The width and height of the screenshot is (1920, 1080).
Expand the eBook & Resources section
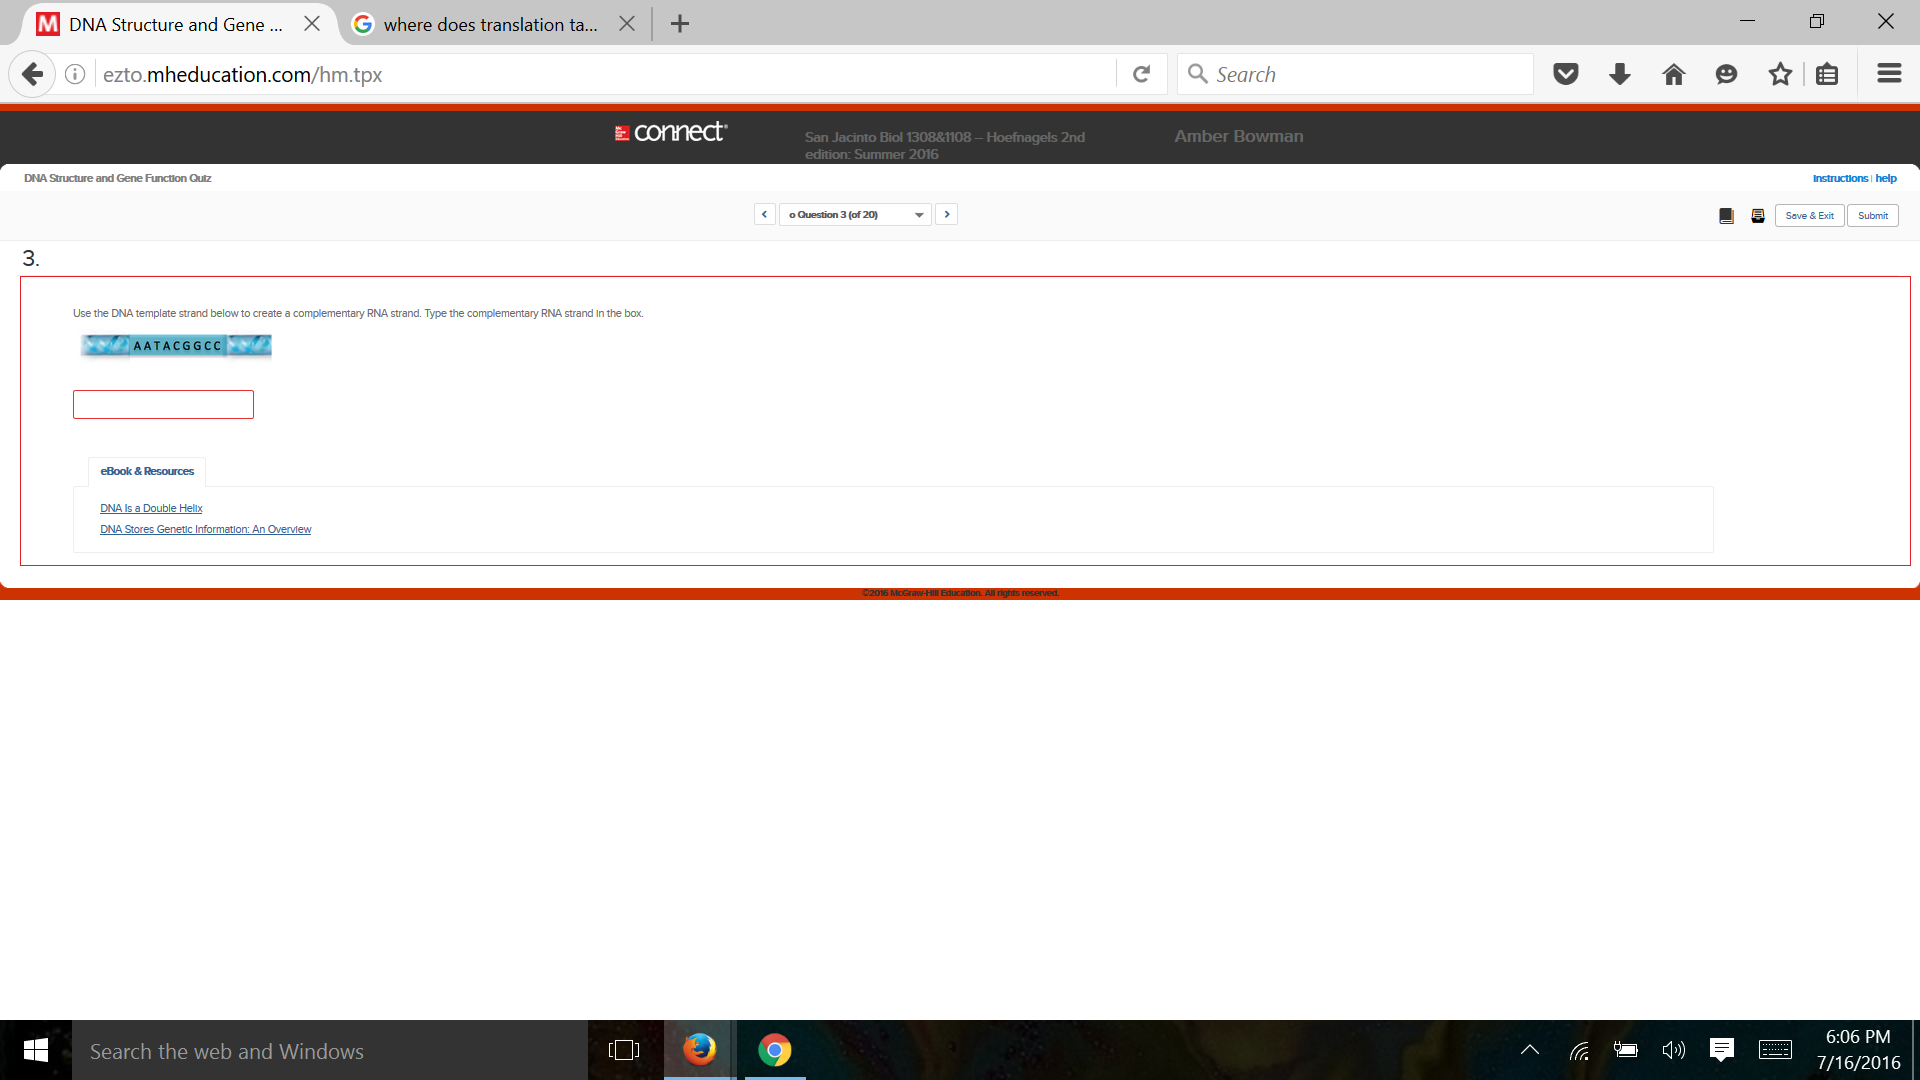tap(146, 469)
